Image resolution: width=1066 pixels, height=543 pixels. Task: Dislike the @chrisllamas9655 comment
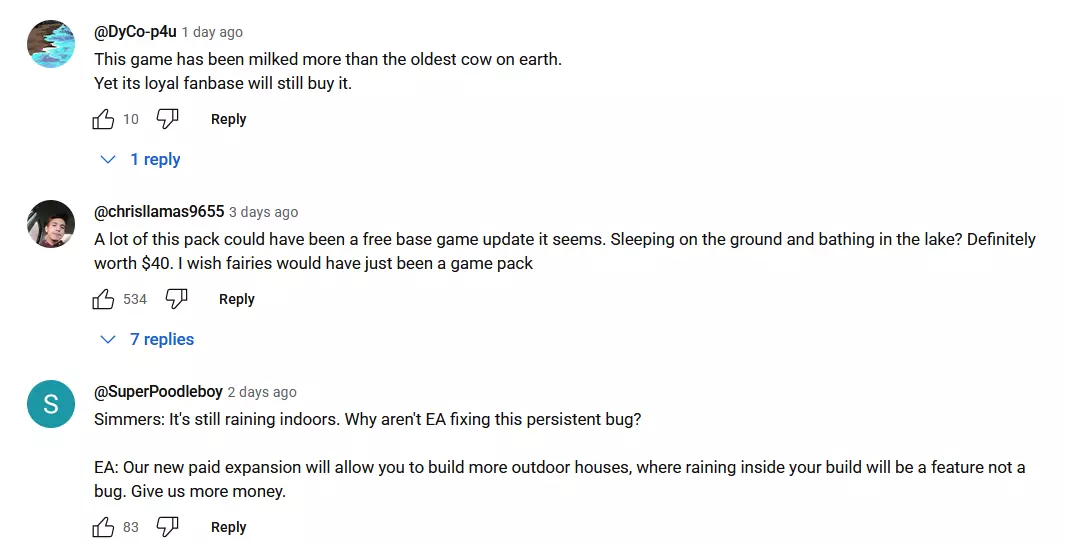[176, 299]
